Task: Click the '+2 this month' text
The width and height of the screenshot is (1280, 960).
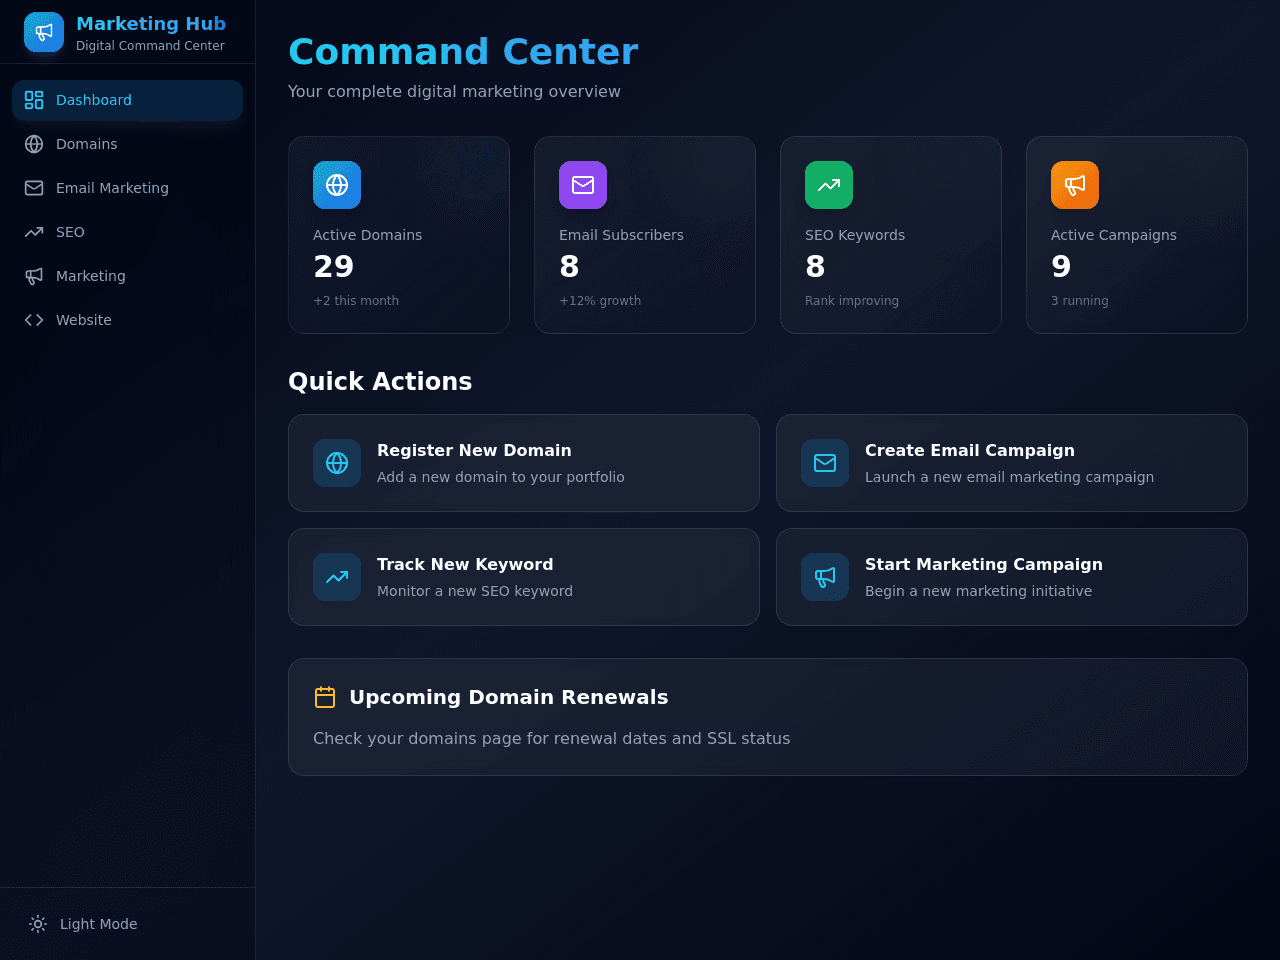Action: pyautogui.click(x=356, y=301)
